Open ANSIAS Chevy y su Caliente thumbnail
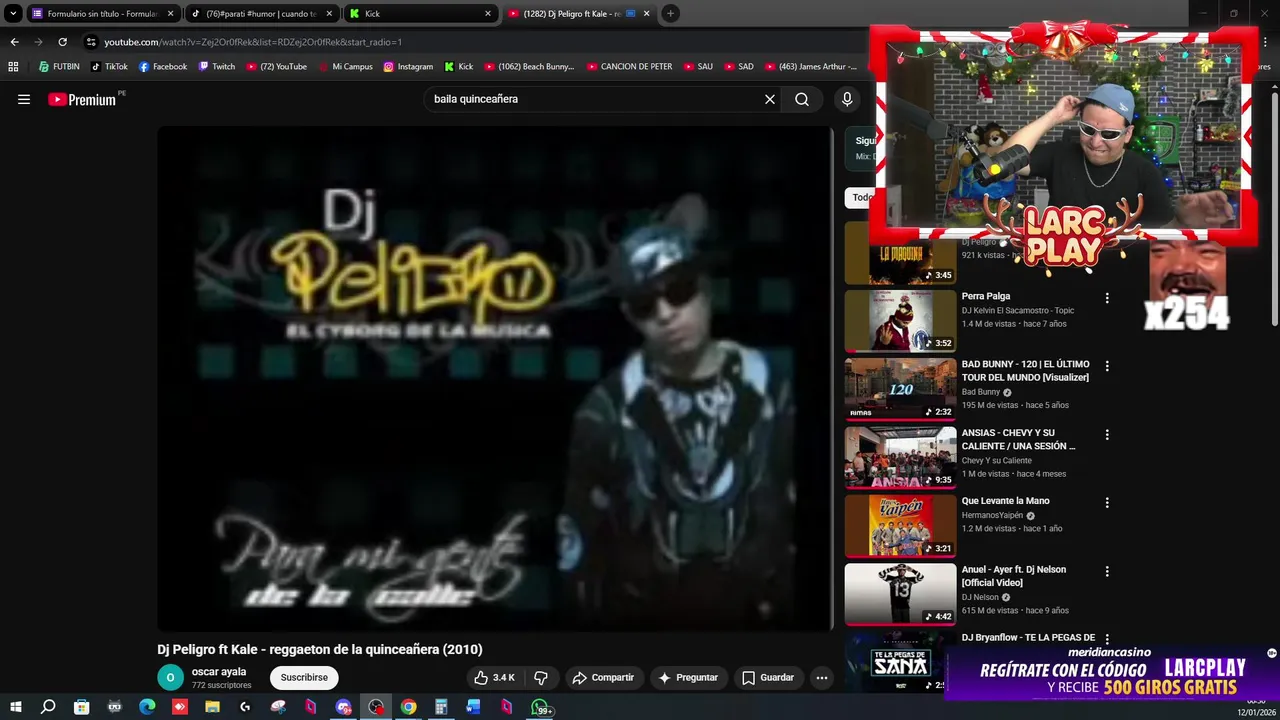This screenshot has height=720, width=1280. (x=900, y=458)
